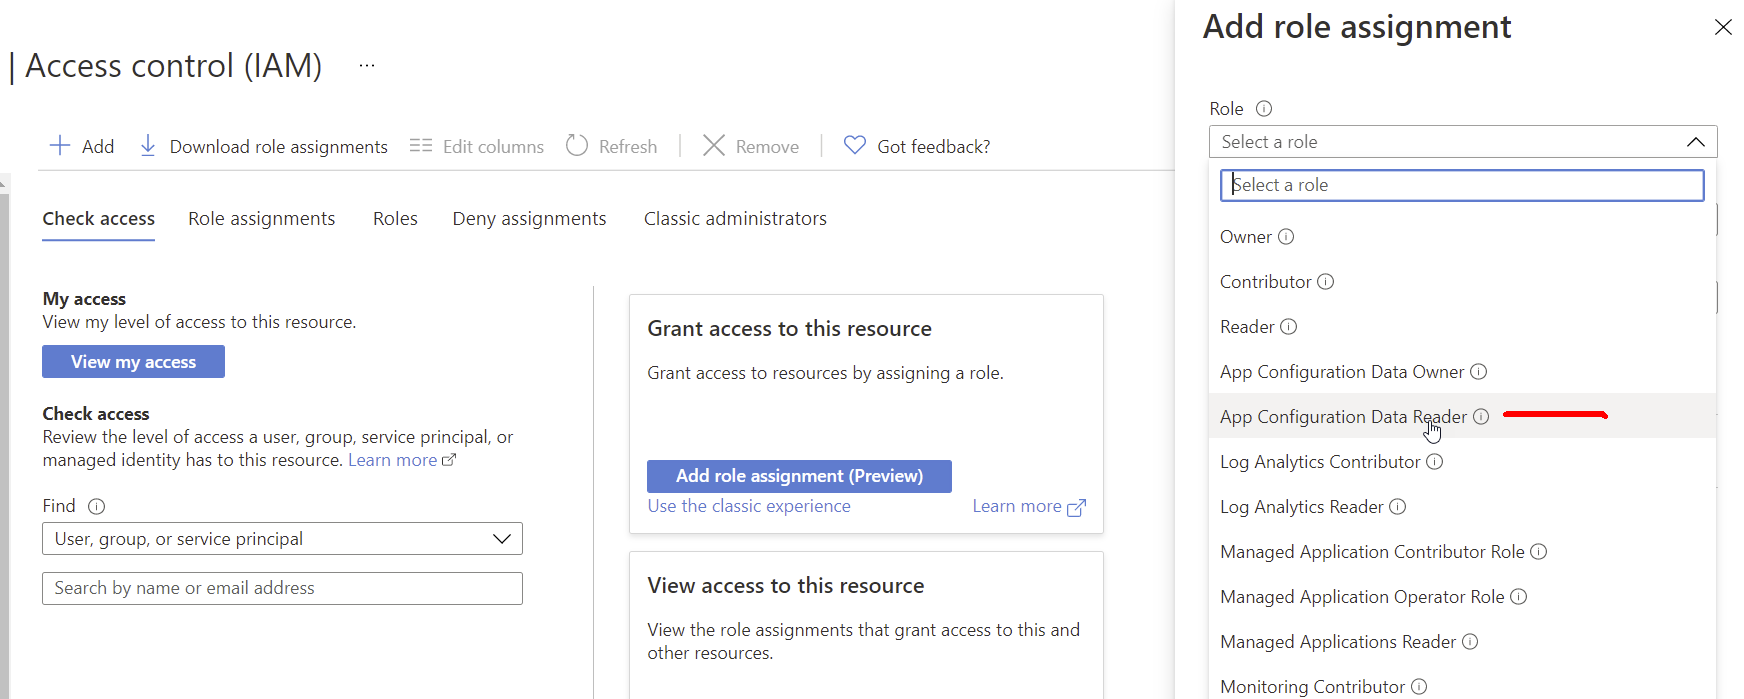Image resolution: width=1744 pixels, height=699 pixels.
Task: Open Learn more link under Check access
Action: pyautogui.click(x=392, y=460)
